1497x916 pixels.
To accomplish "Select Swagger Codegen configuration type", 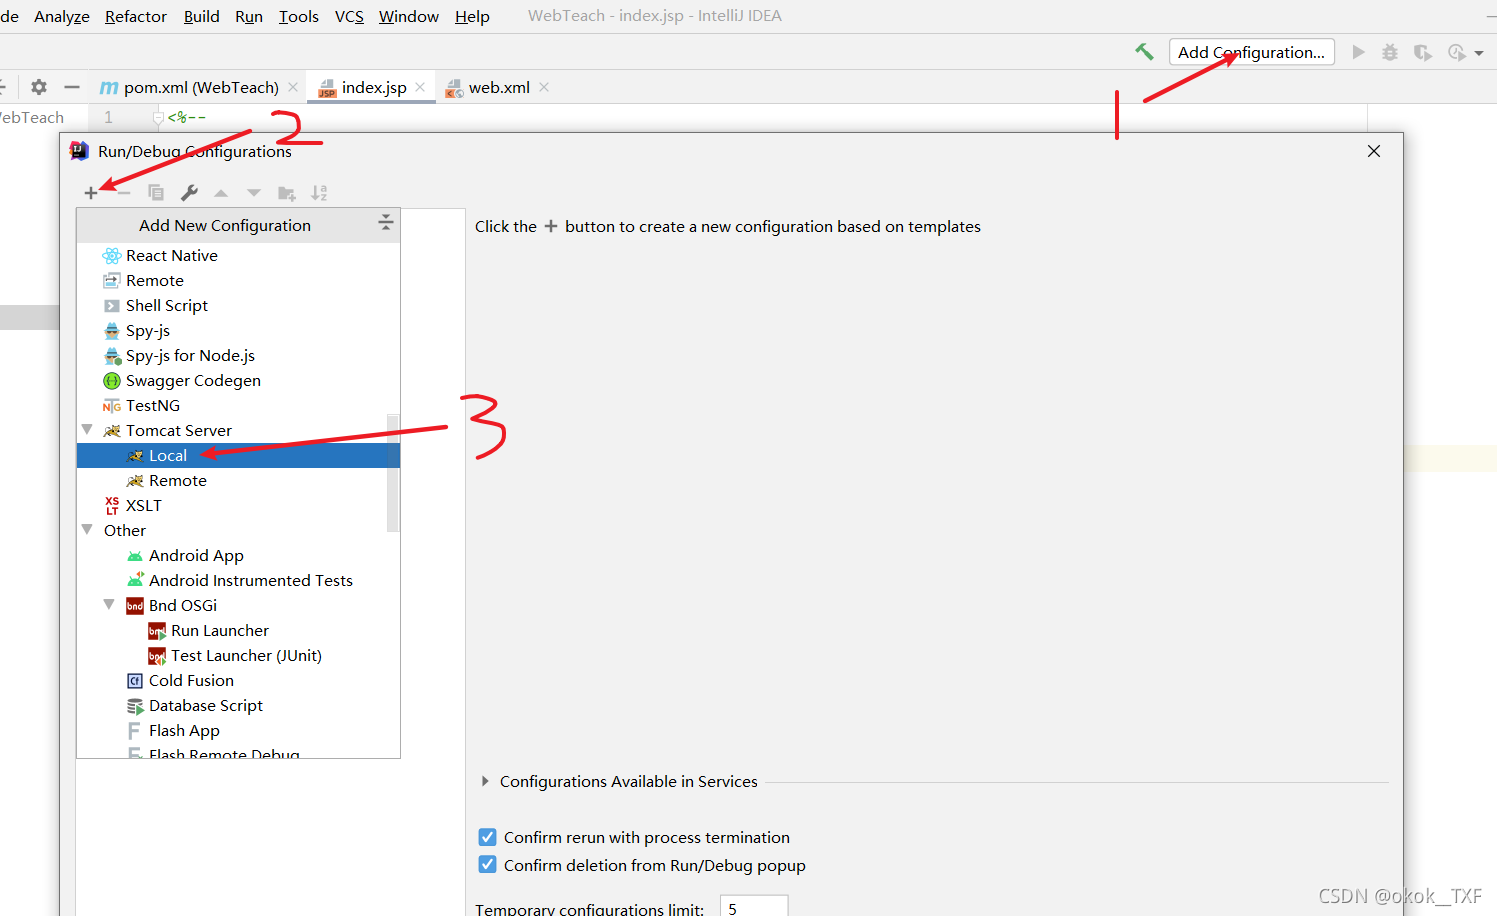I will click(238, 381).
